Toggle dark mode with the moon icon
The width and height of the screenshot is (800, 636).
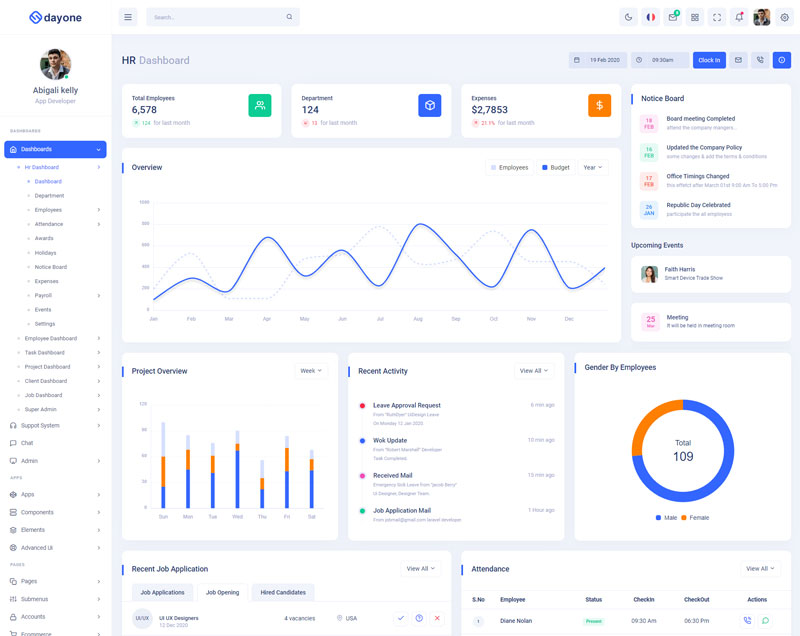pyautogui.click(x=628, y=17)
